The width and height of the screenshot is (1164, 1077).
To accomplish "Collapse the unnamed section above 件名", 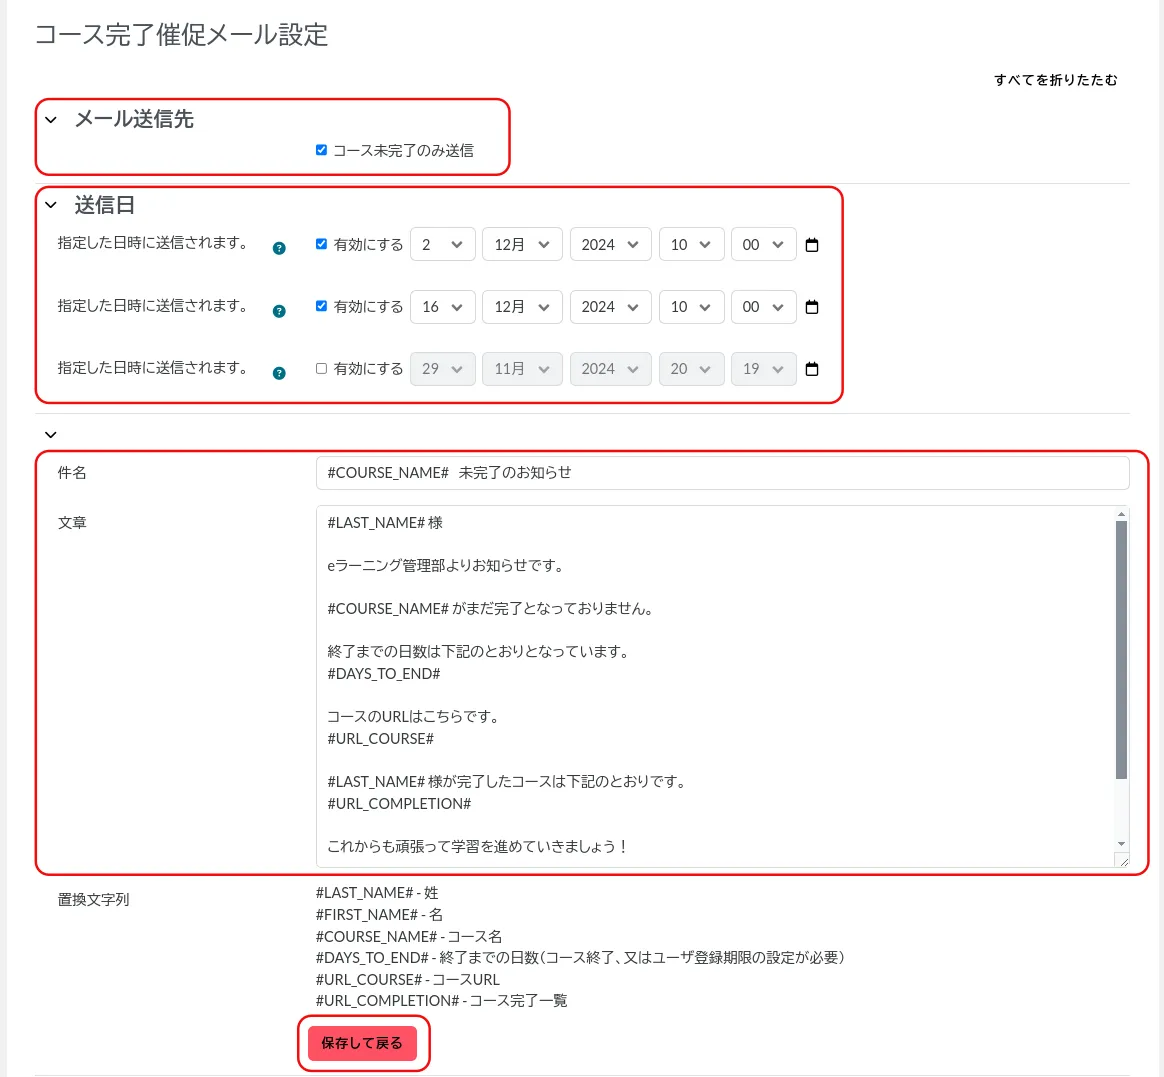I will point(51,435).
